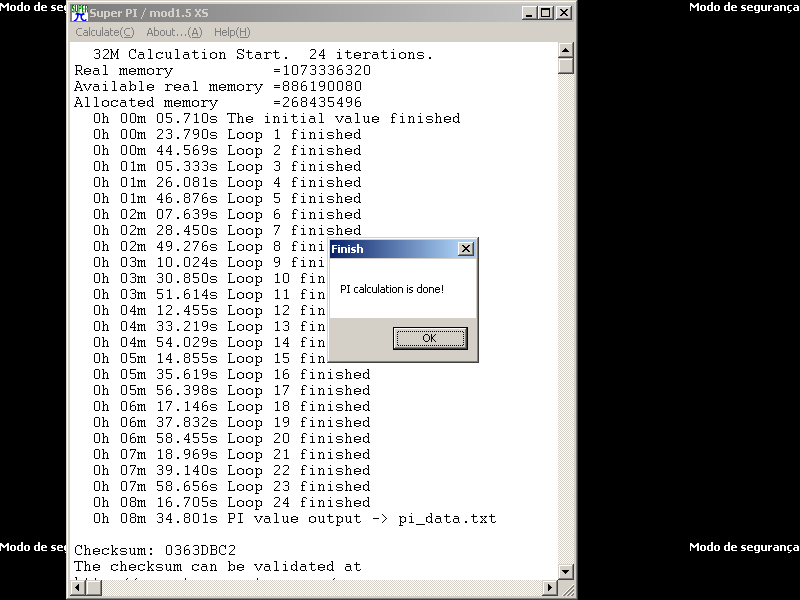This screenshot has height=600, width=800.
Task: Click the 'PI calculation is done!' message
Action: (x=392, y=289)
